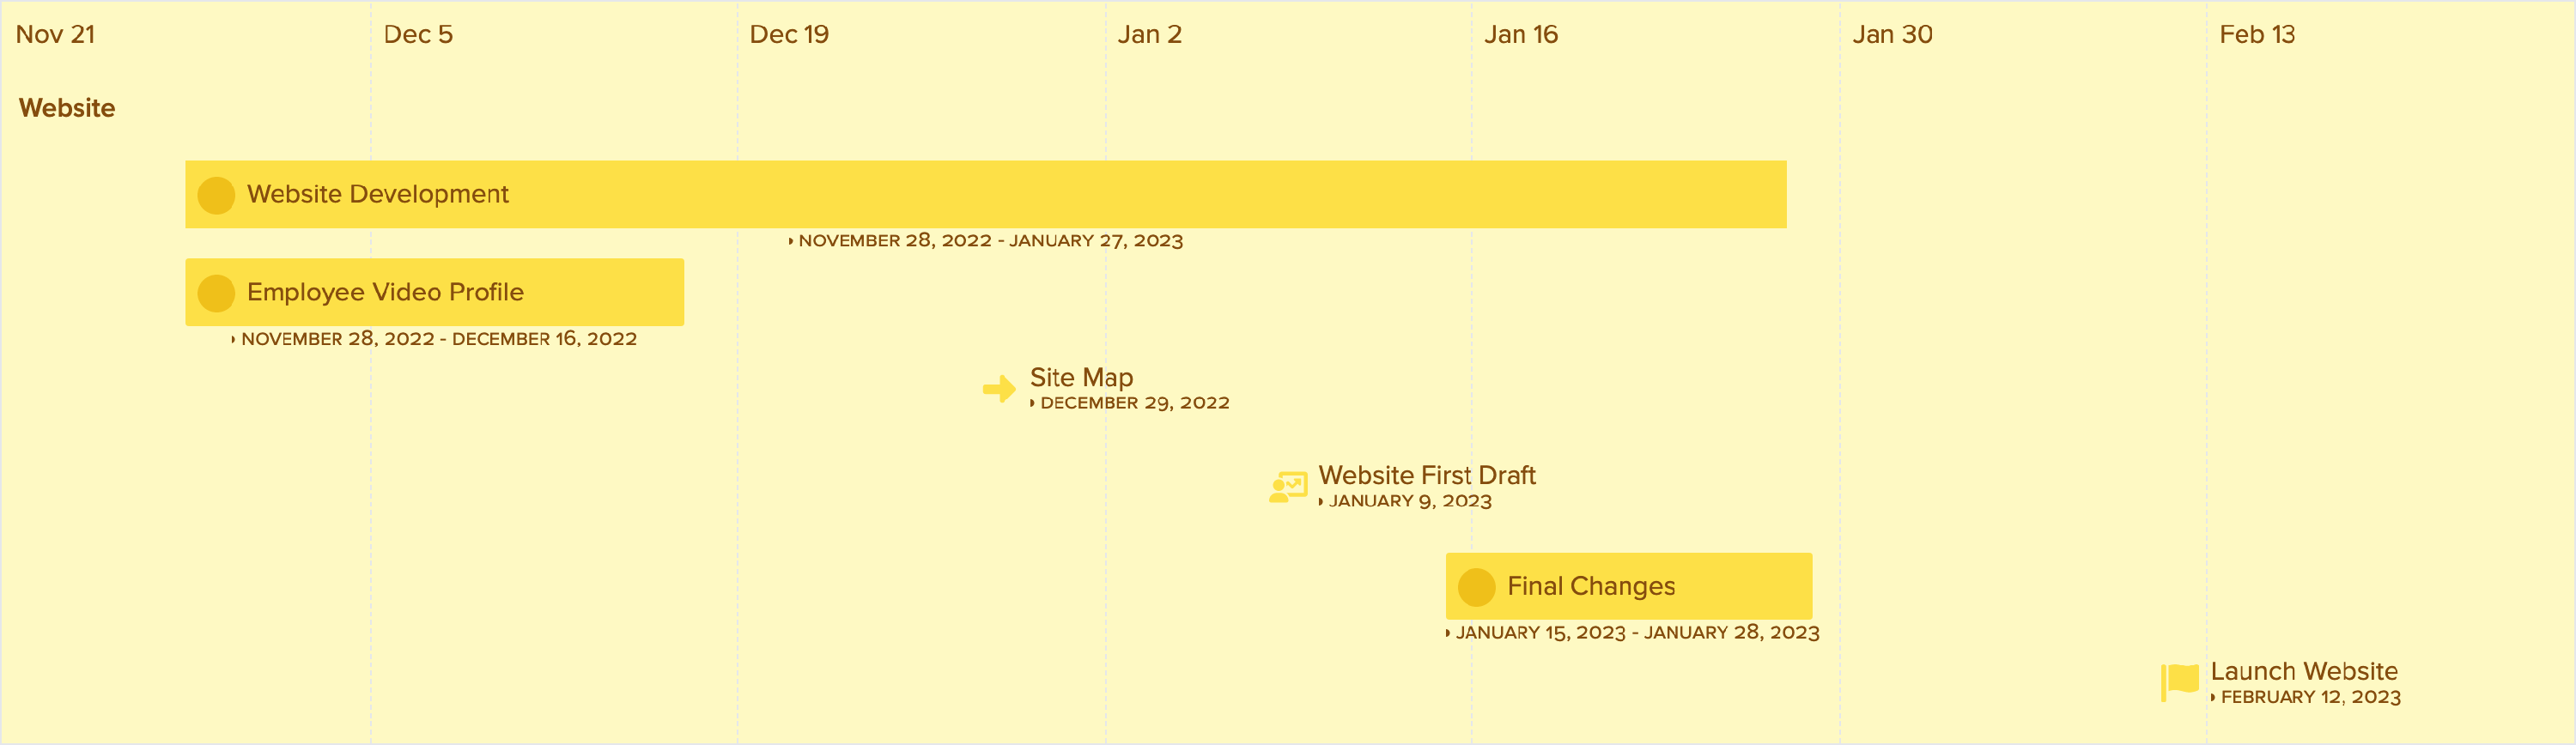Select the Website Development task bar
Screen dimensions: 2576x745
tap(985, 194)
